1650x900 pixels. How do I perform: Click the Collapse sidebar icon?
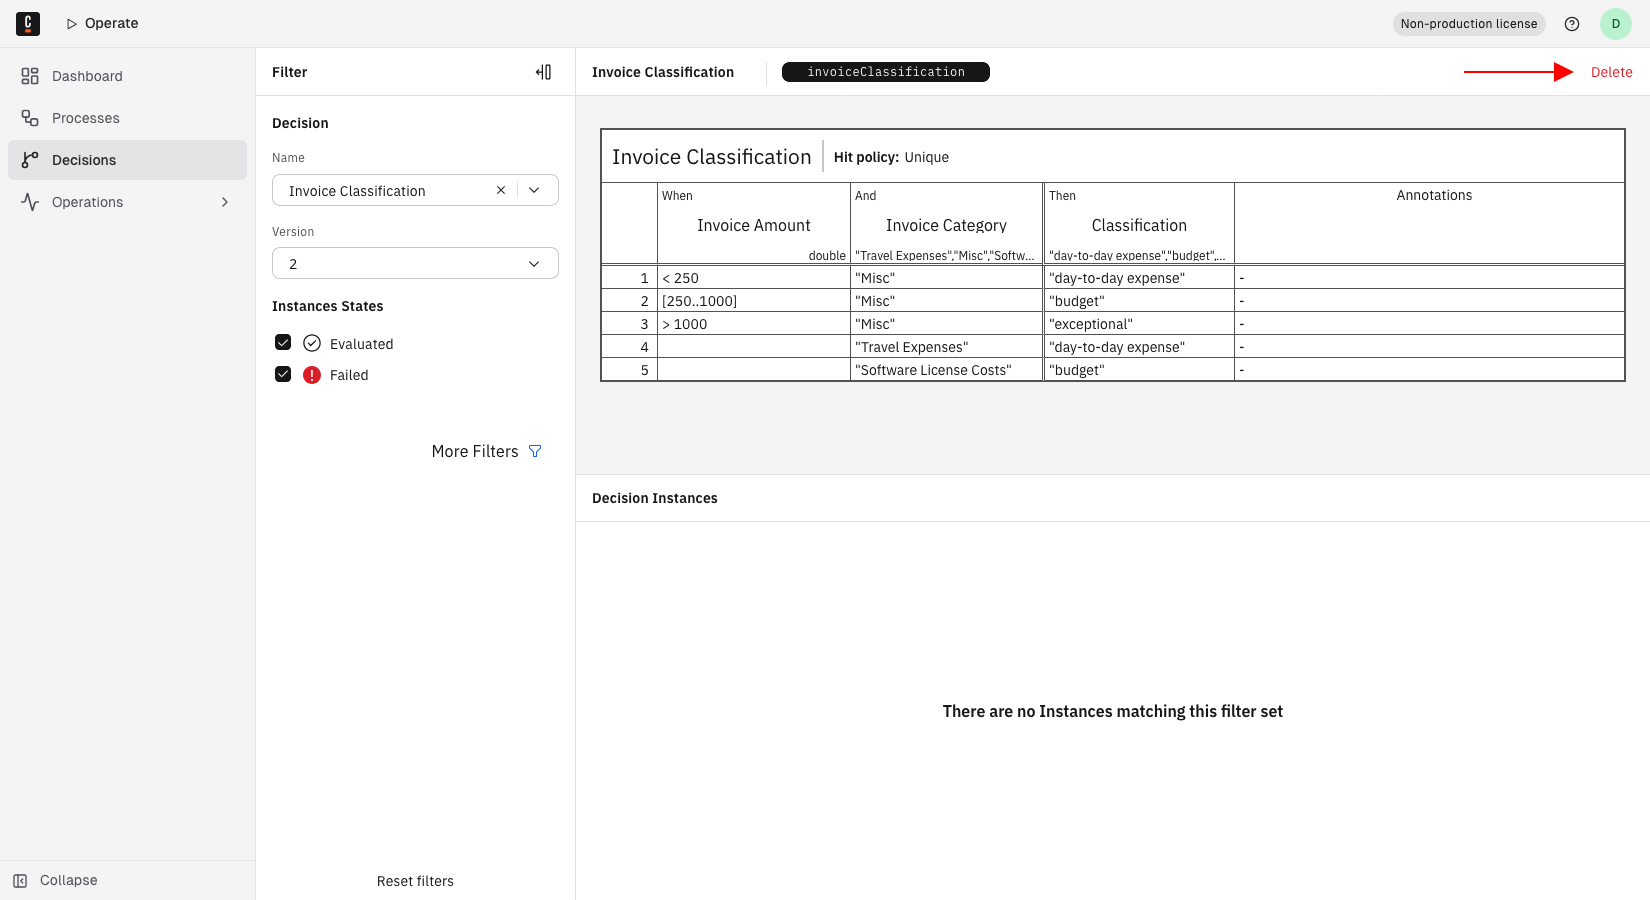(20, 880)
